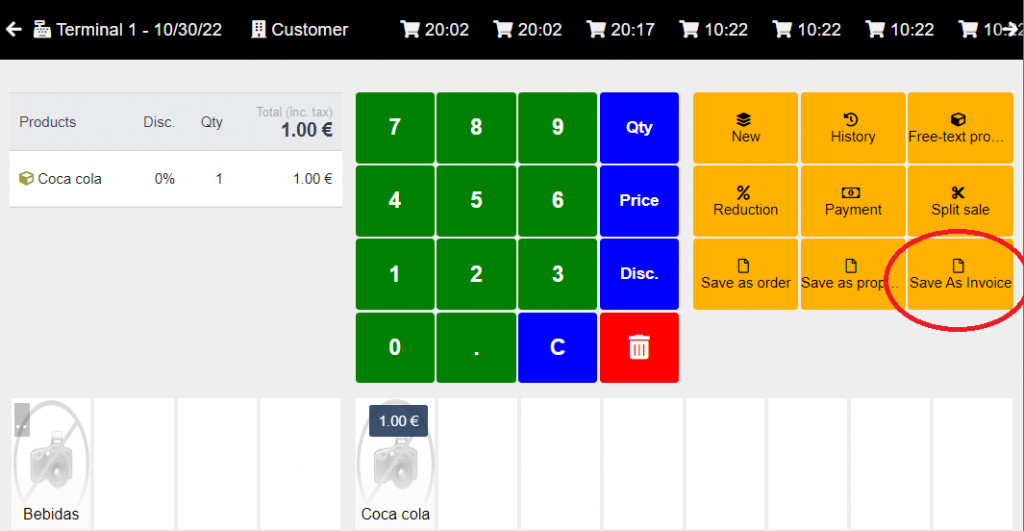Select the Coca cola line in the ticket
This screenshot has width=1024, height=531.
point(175,179)
